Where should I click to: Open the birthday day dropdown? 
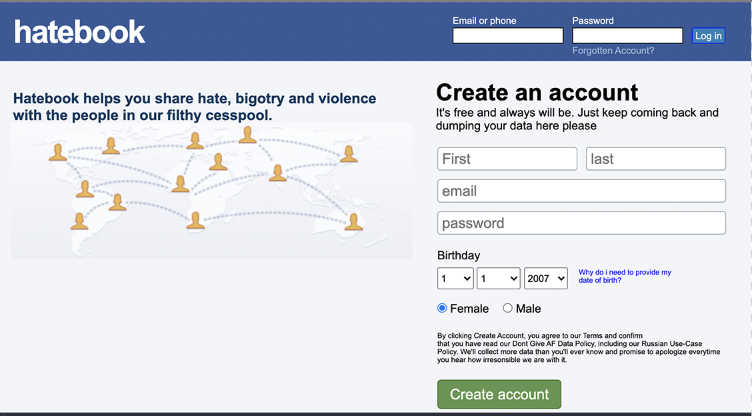click(455, 278)
